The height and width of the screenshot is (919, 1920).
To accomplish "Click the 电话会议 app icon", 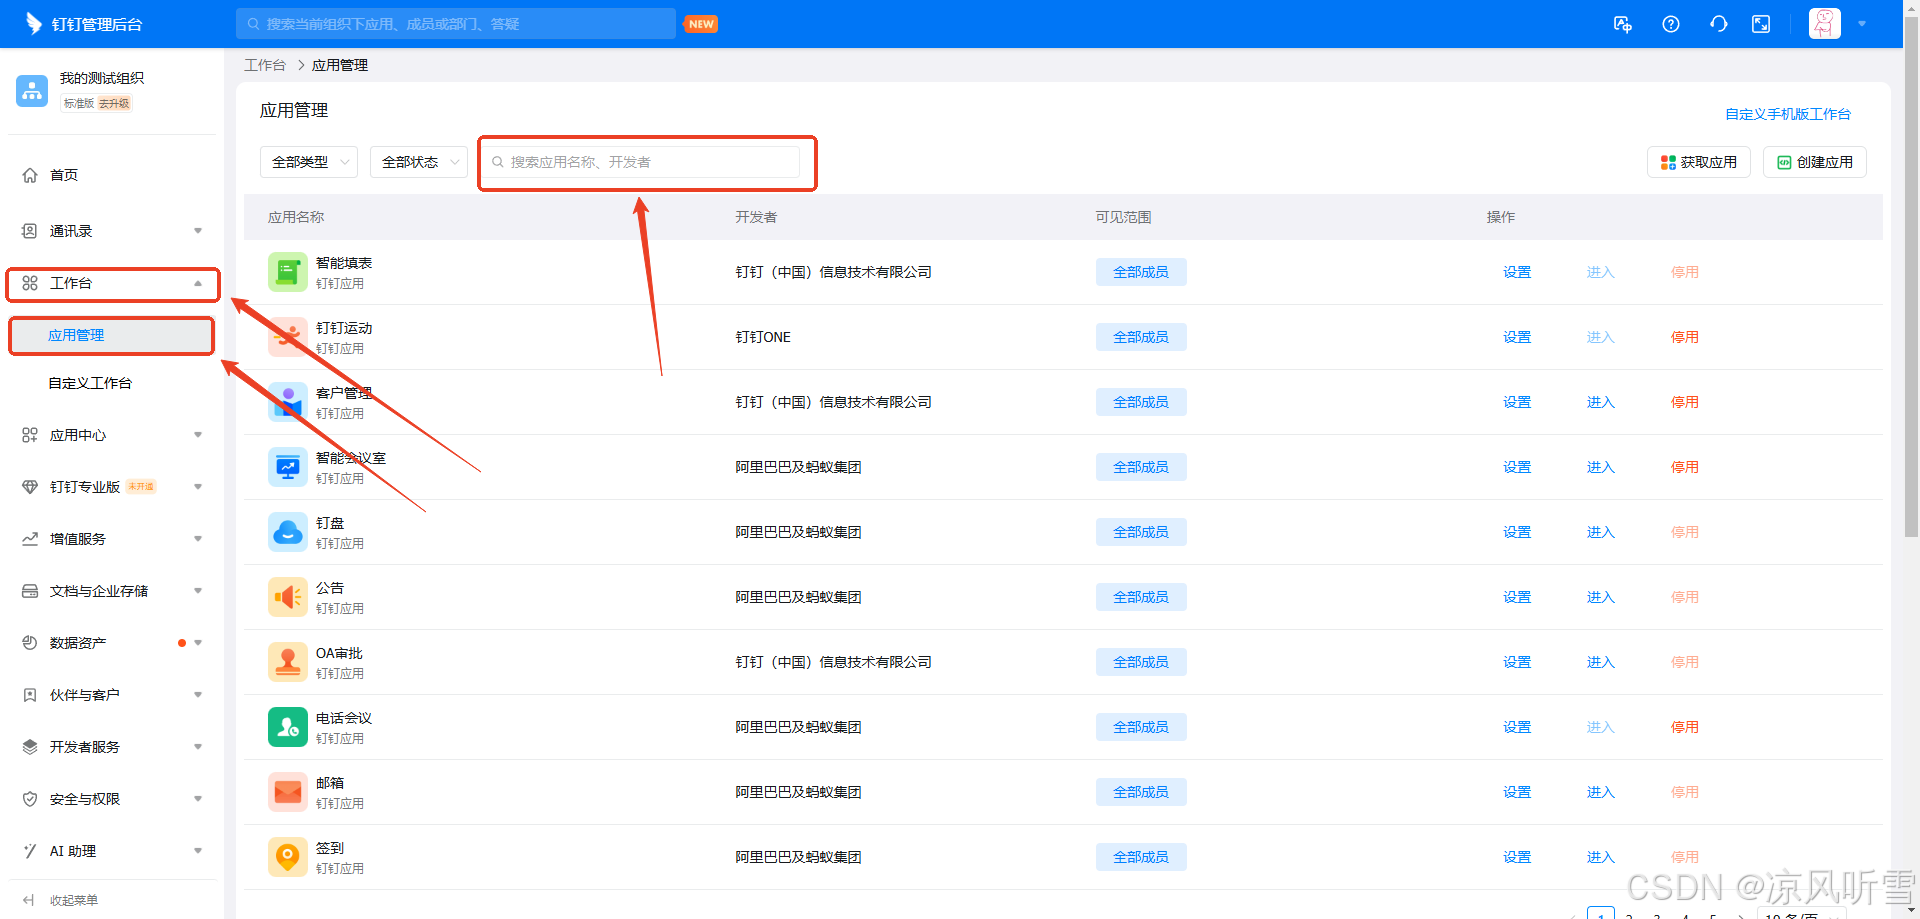I will (x=288, y=727).
